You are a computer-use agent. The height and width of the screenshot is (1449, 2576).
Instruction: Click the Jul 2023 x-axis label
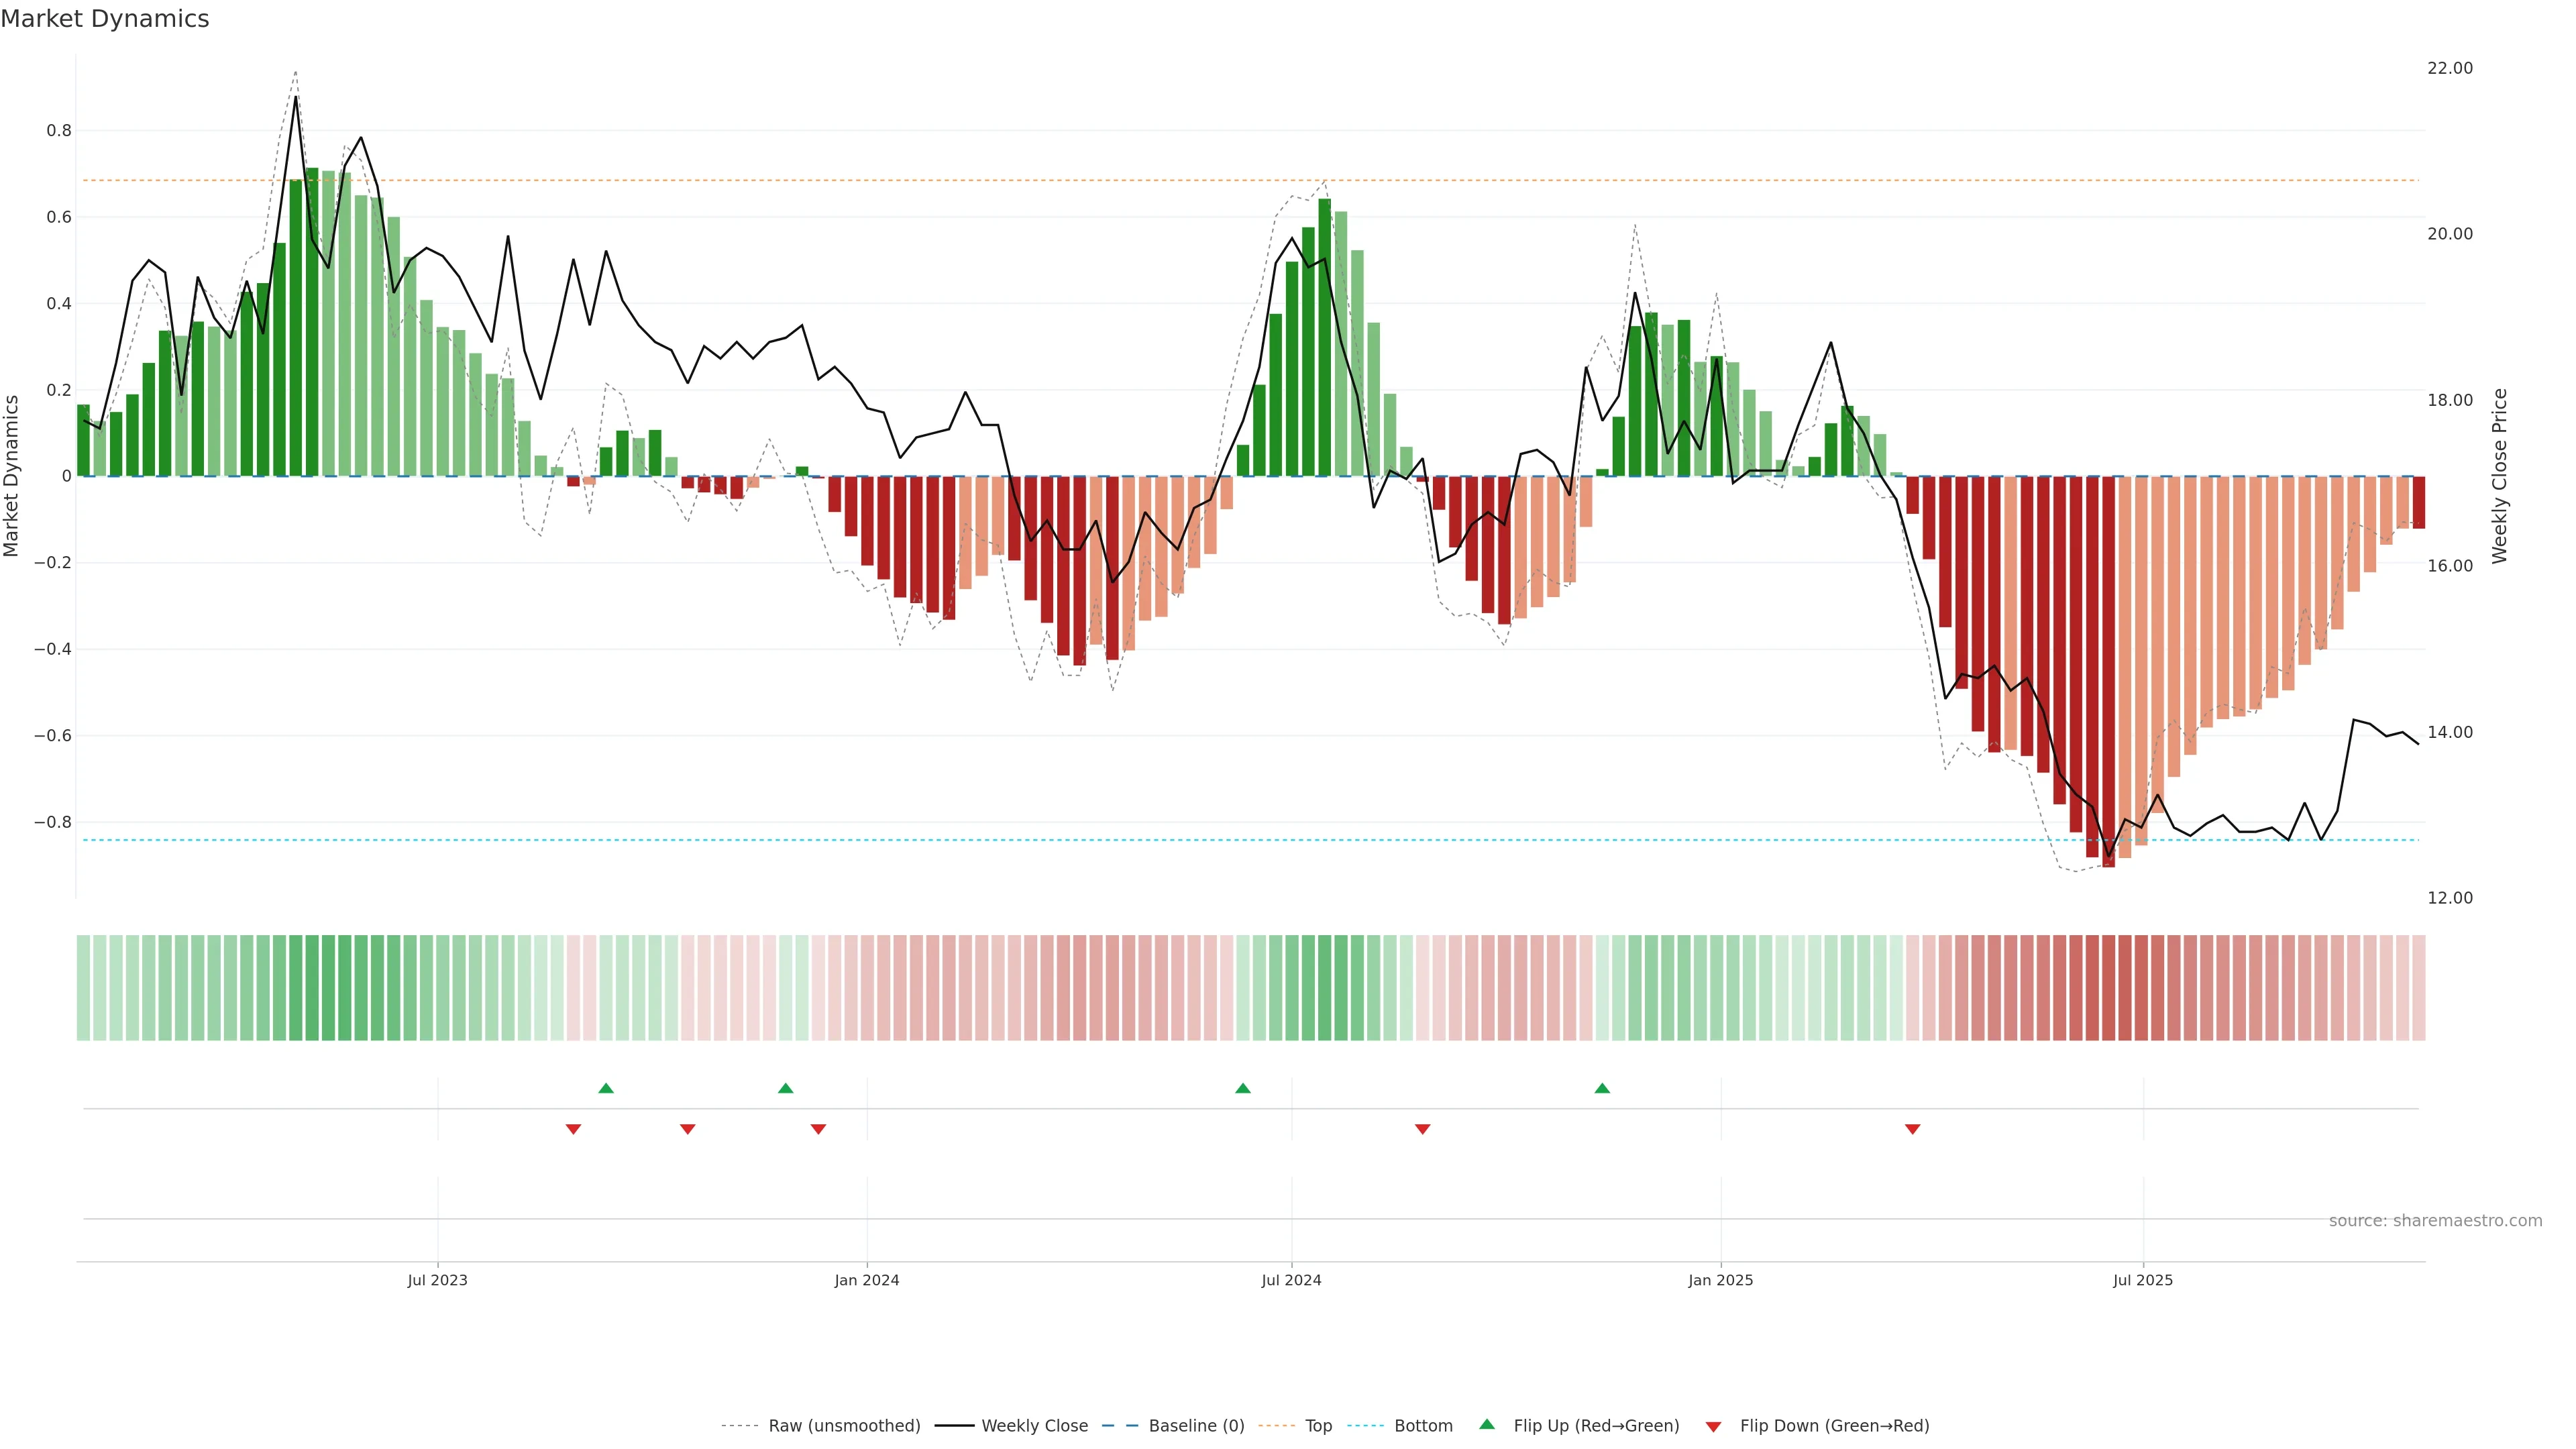click(437, 1280)
